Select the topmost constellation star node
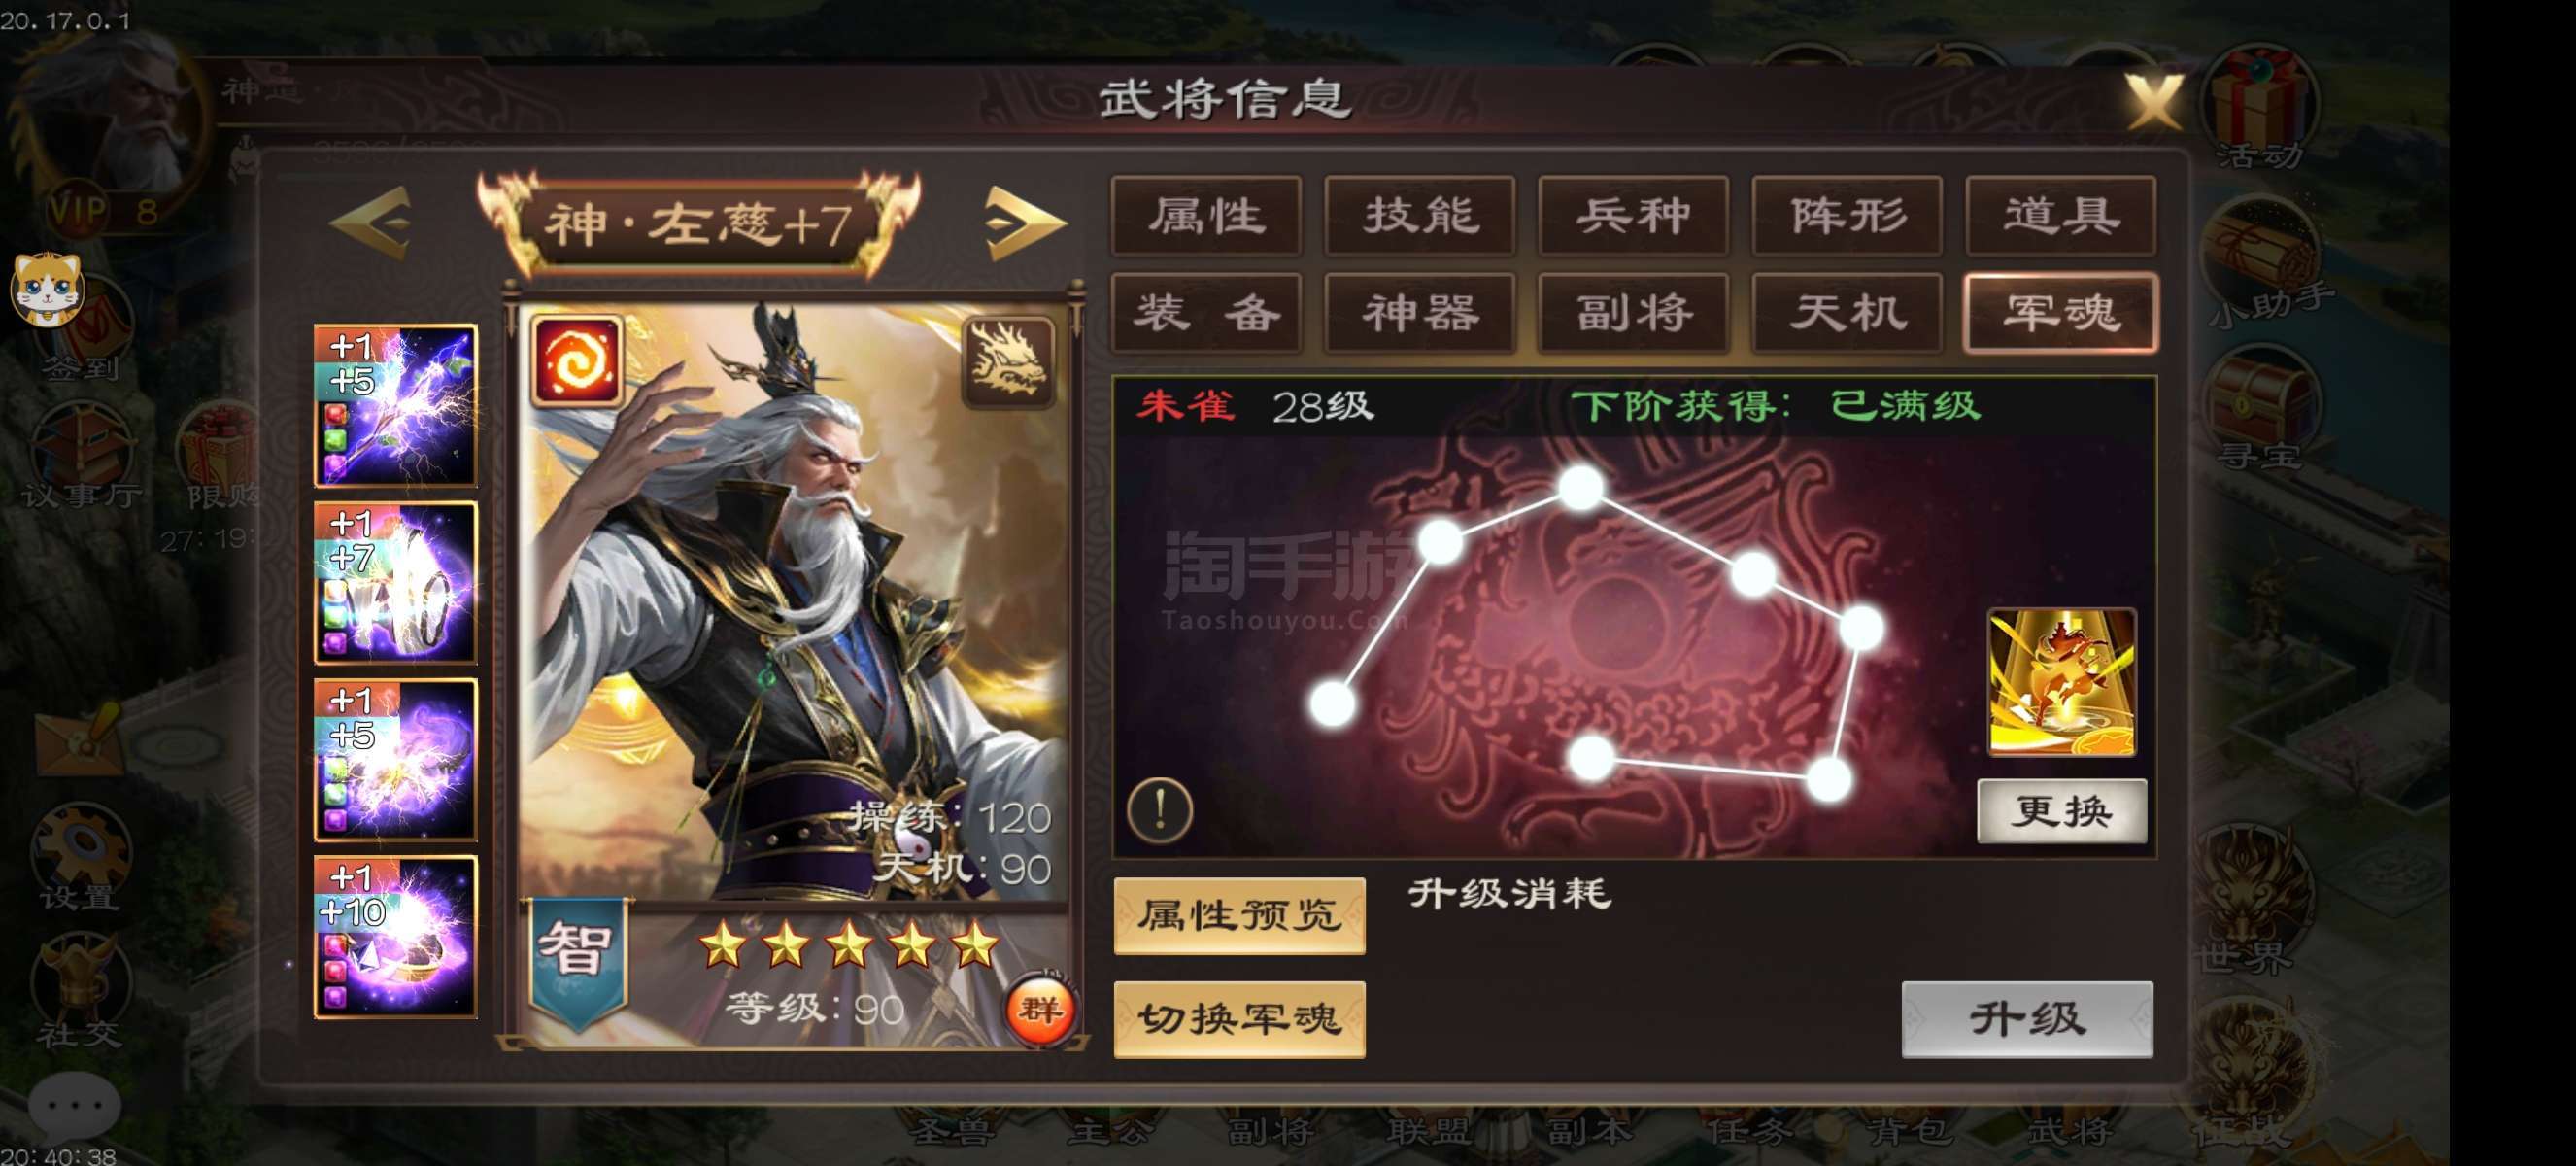The height and width of the screenshot is (1166, 2576). click(1581, 487)
